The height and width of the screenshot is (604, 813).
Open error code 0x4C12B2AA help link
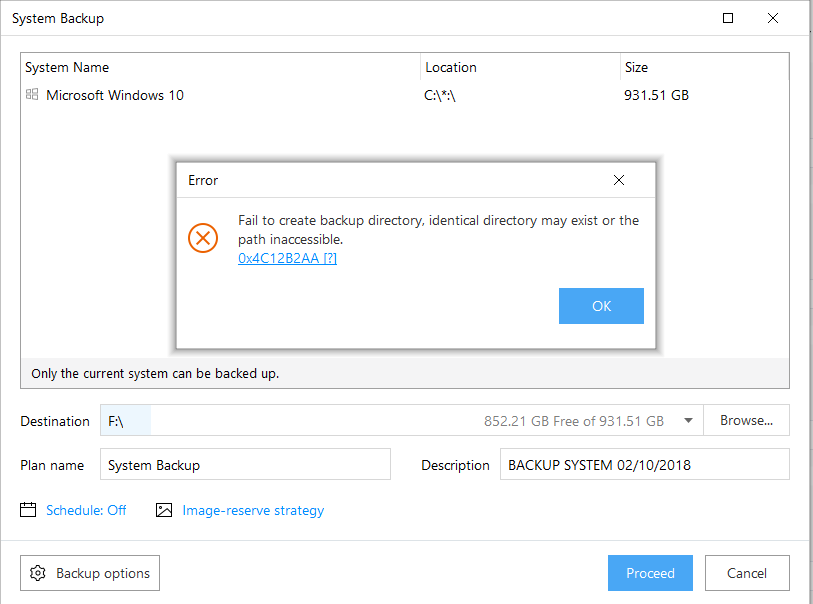pyautogui.click(x=287, y=258)
